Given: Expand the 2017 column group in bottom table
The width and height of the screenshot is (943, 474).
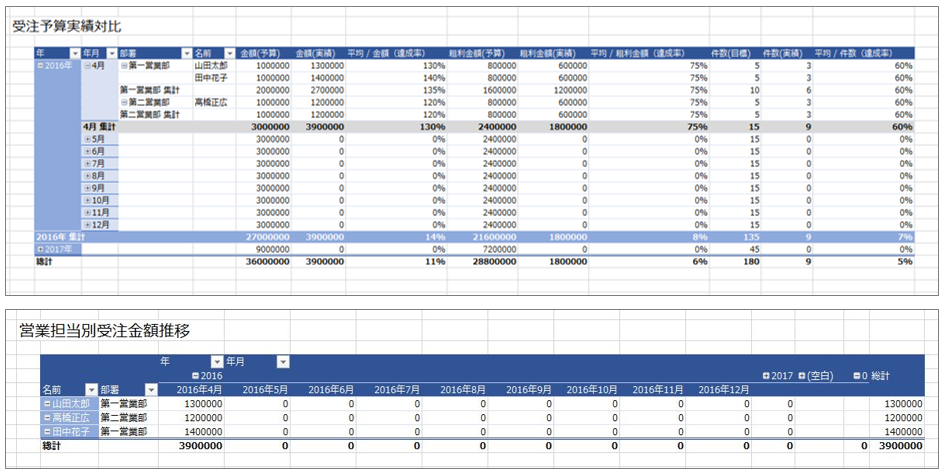Looking at the screenshot, I should pyautogui.click(x=766, y=375).
